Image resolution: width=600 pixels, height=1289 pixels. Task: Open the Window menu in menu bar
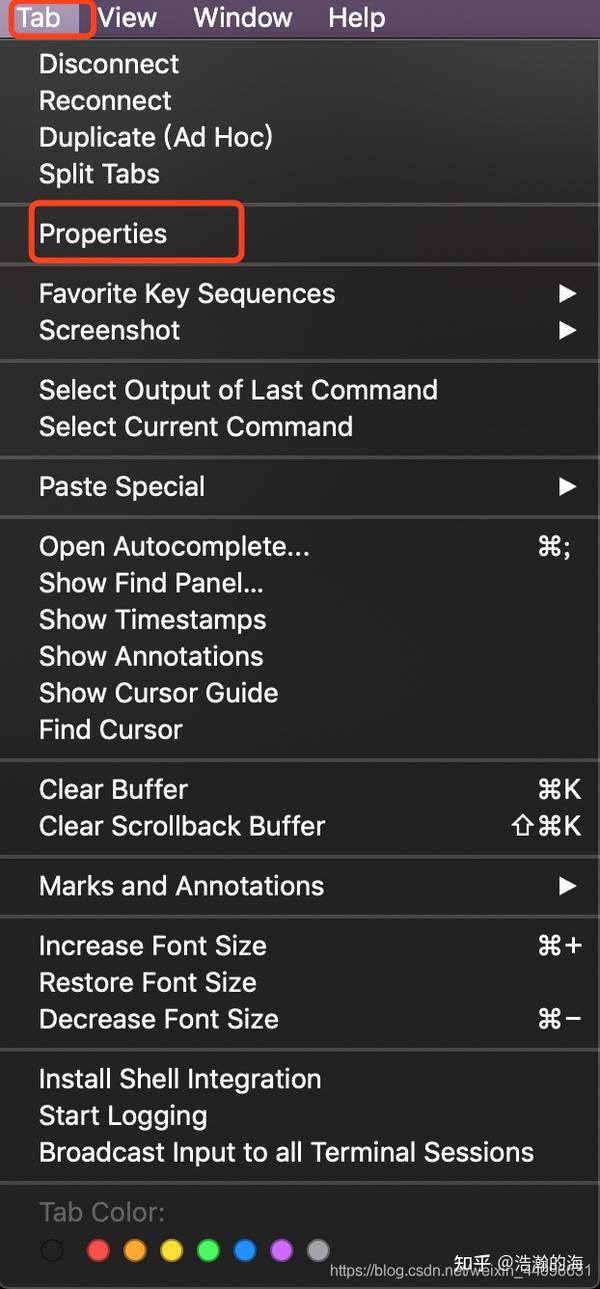pyautogui.click(x=242, y=18)
